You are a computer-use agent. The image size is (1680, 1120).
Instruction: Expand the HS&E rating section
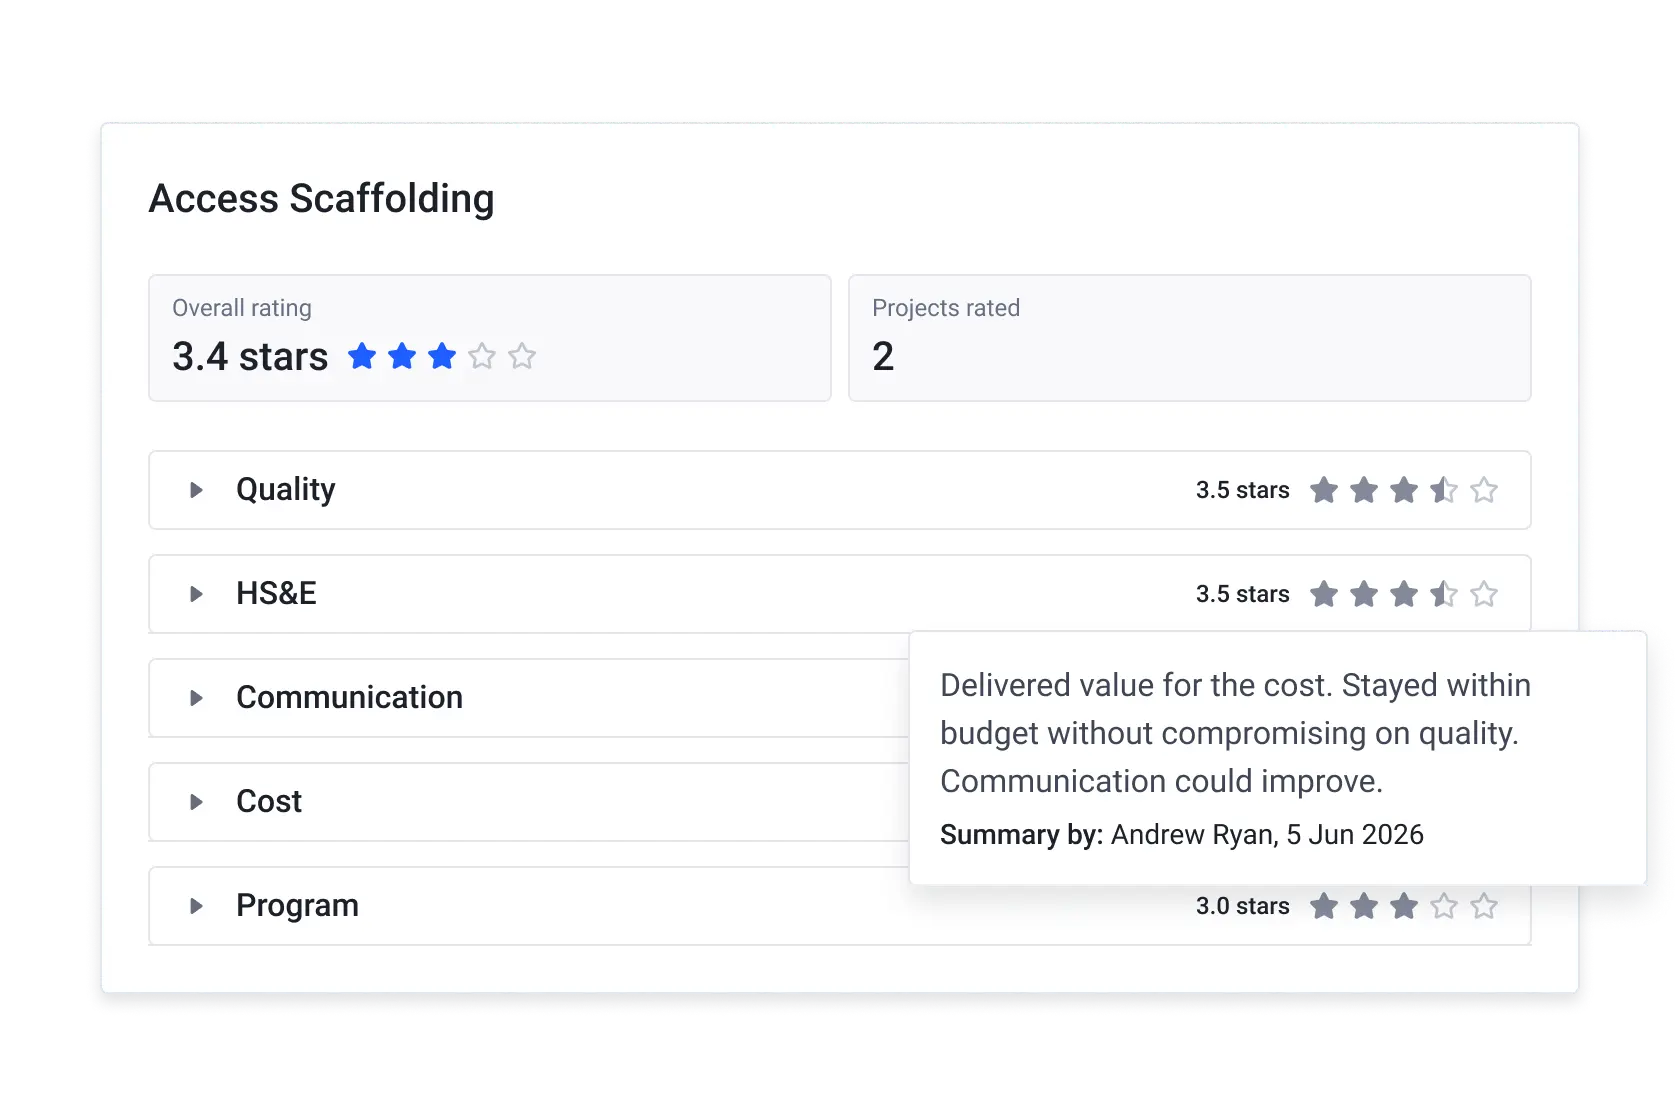(x=196, y=594)
